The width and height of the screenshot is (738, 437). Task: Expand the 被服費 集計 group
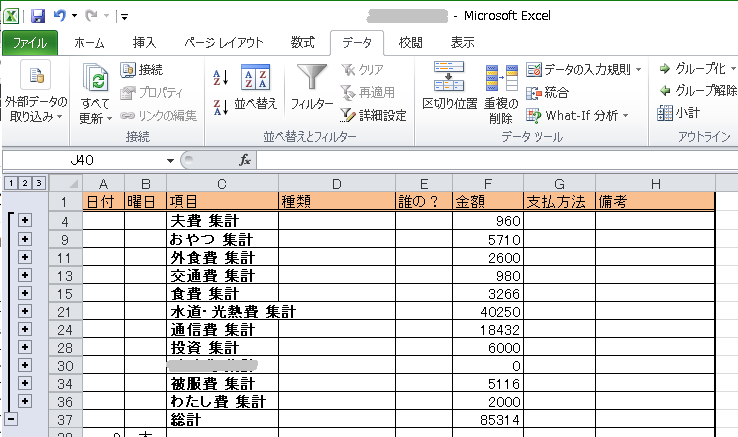25,383
